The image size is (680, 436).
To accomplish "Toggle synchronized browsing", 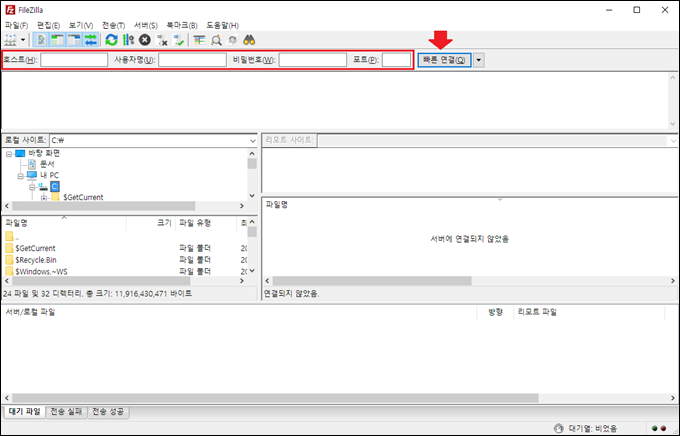I will point(232,40).
